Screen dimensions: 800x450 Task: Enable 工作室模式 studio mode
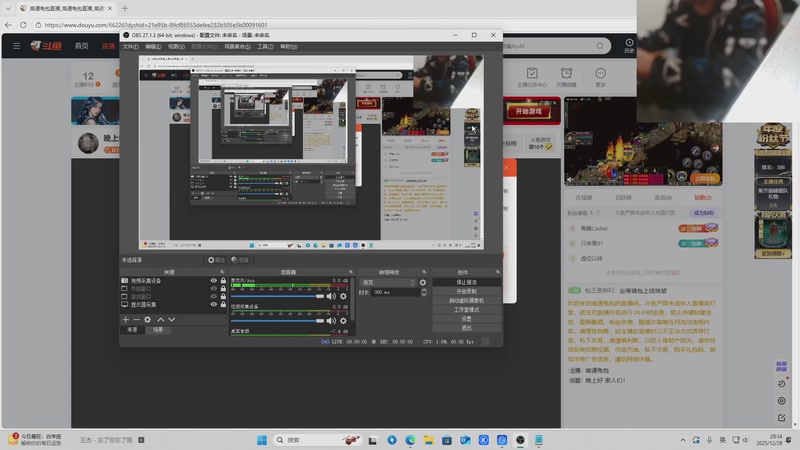coord(466,310)
